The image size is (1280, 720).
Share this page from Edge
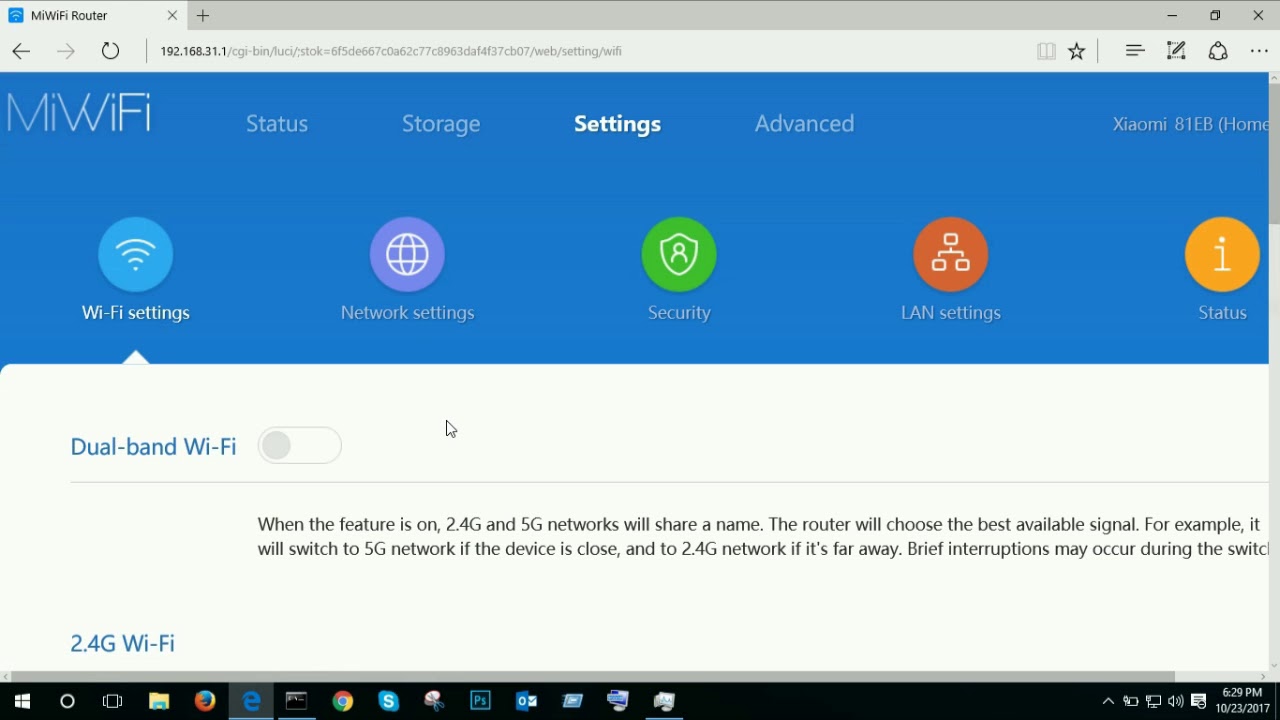point(1218,51)
